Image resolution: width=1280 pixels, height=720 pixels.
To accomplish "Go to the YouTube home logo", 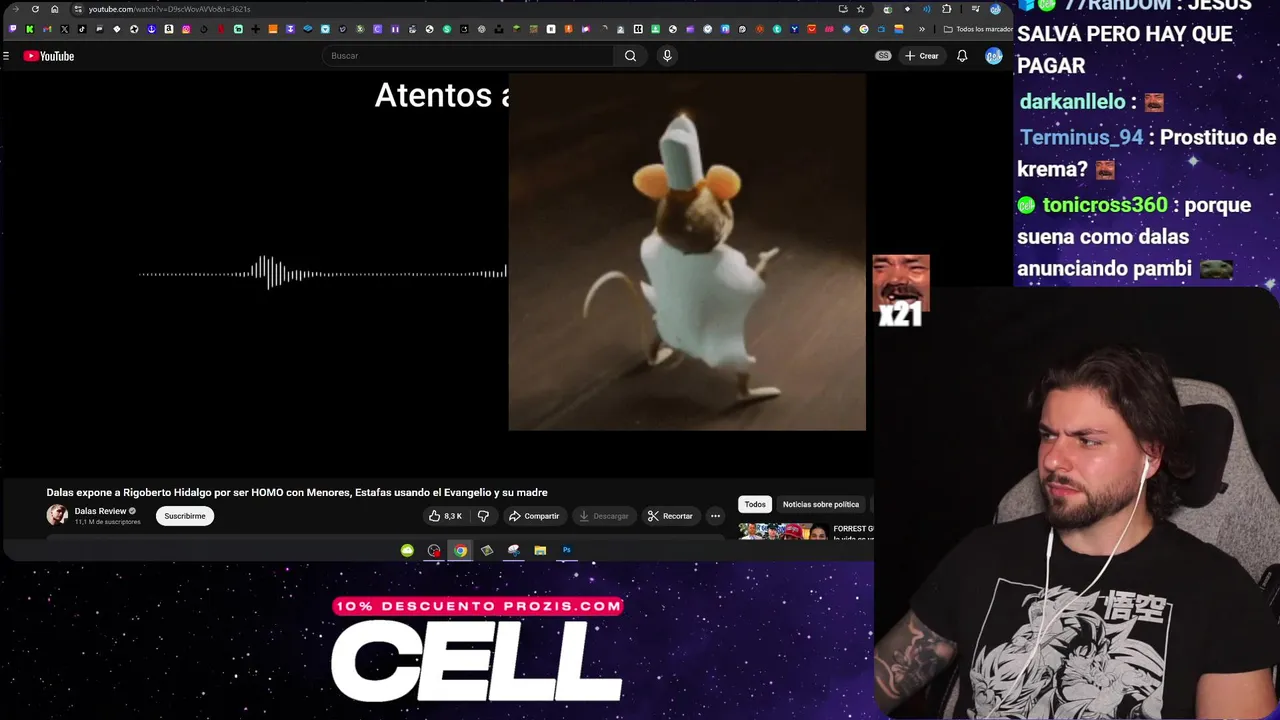I will [49, 56].
